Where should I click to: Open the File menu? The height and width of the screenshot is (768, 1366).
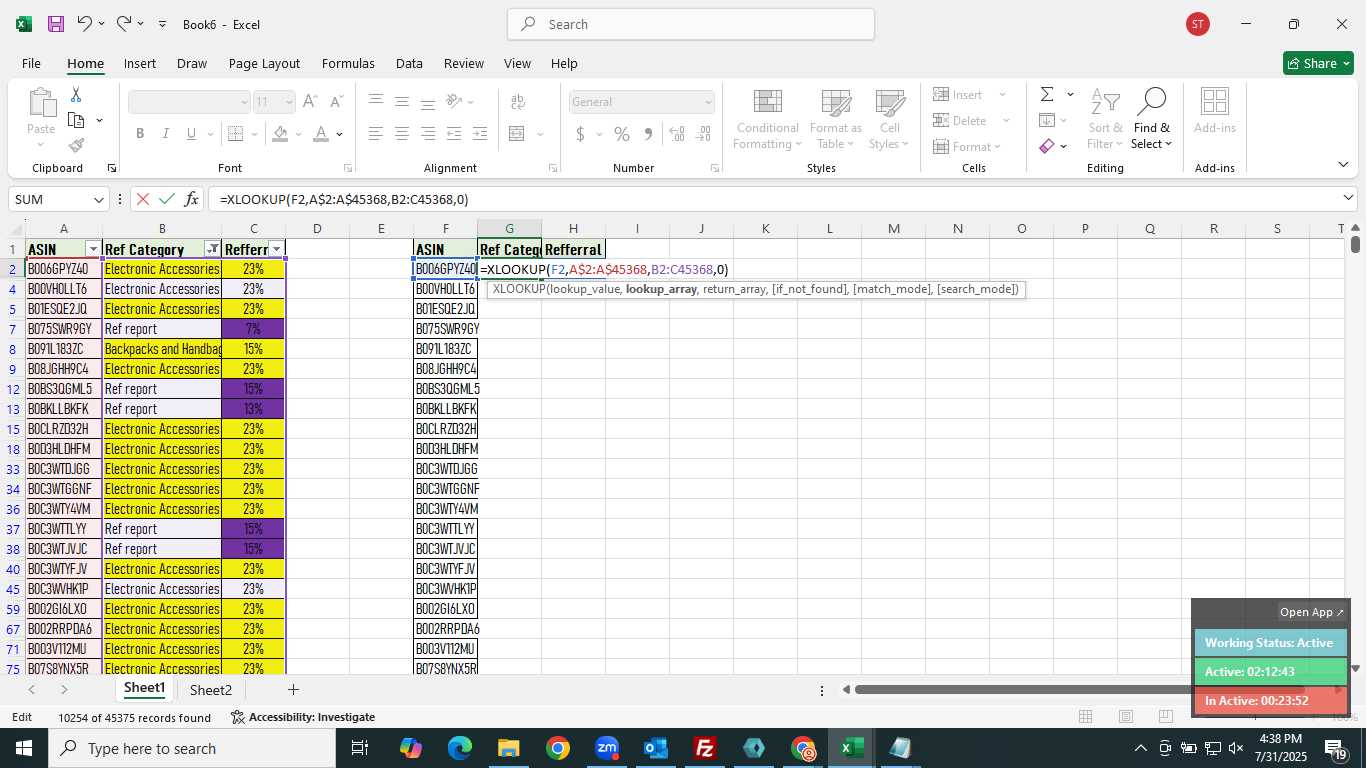coord(31,63)
